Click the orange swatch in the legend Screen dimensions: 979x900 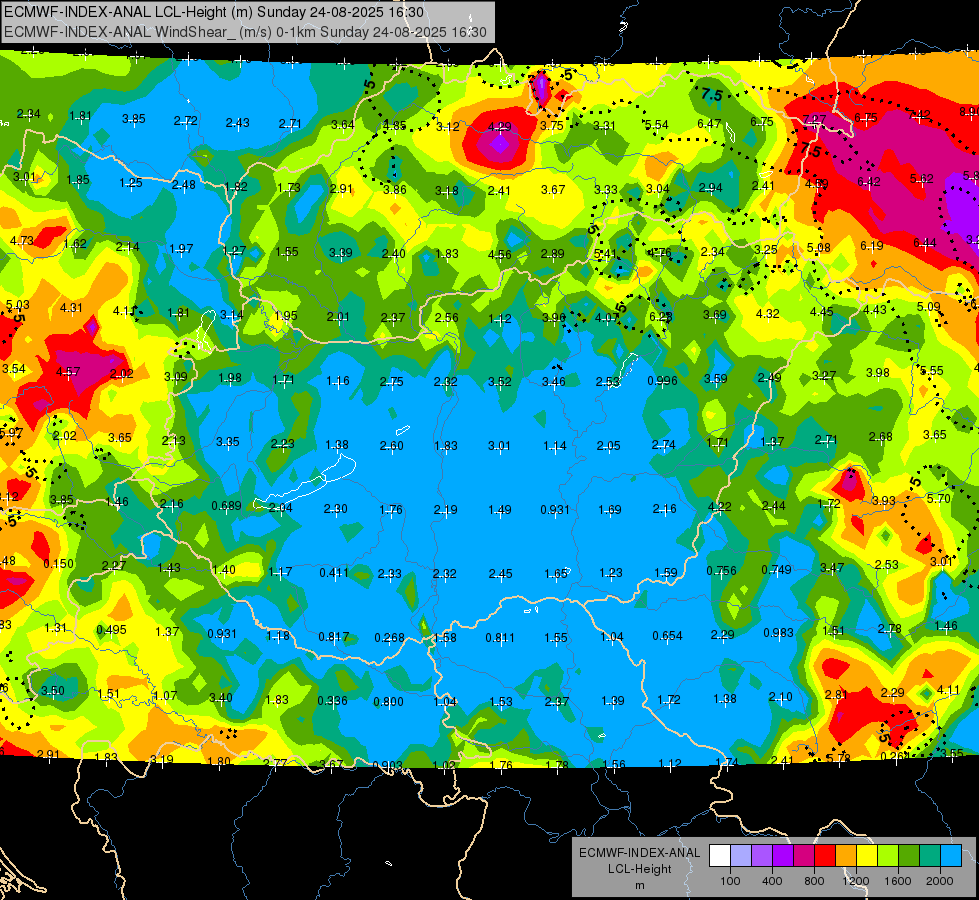[846, 856]
